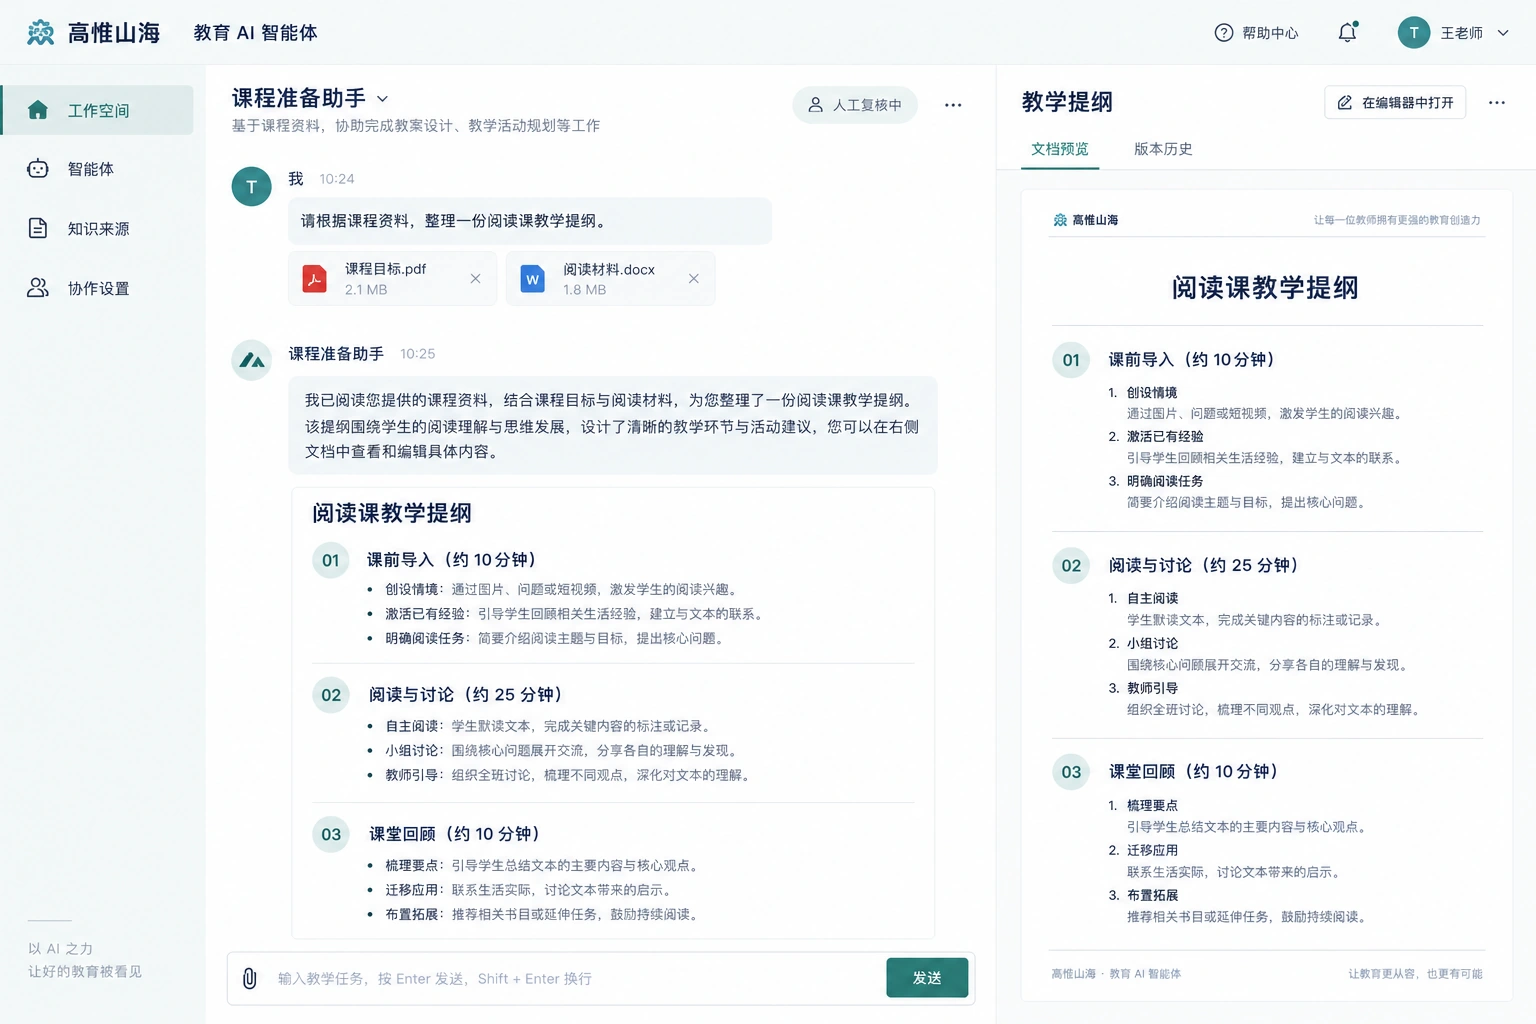Screen dimensions: 1536x1024
Task: Switch to the 版本历史 tab
Action: (1162, 149)
